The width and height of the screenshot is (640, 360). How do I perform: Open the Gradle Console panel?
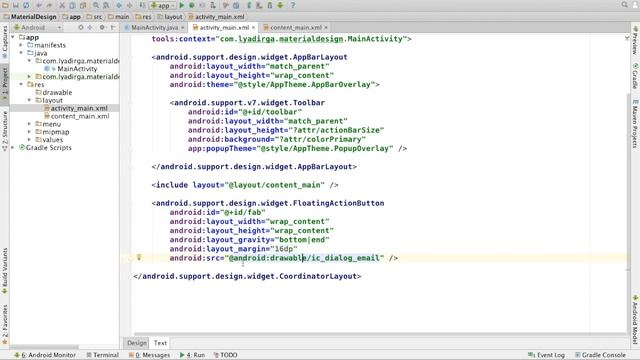pyautogui.click(x=600, y=355)
